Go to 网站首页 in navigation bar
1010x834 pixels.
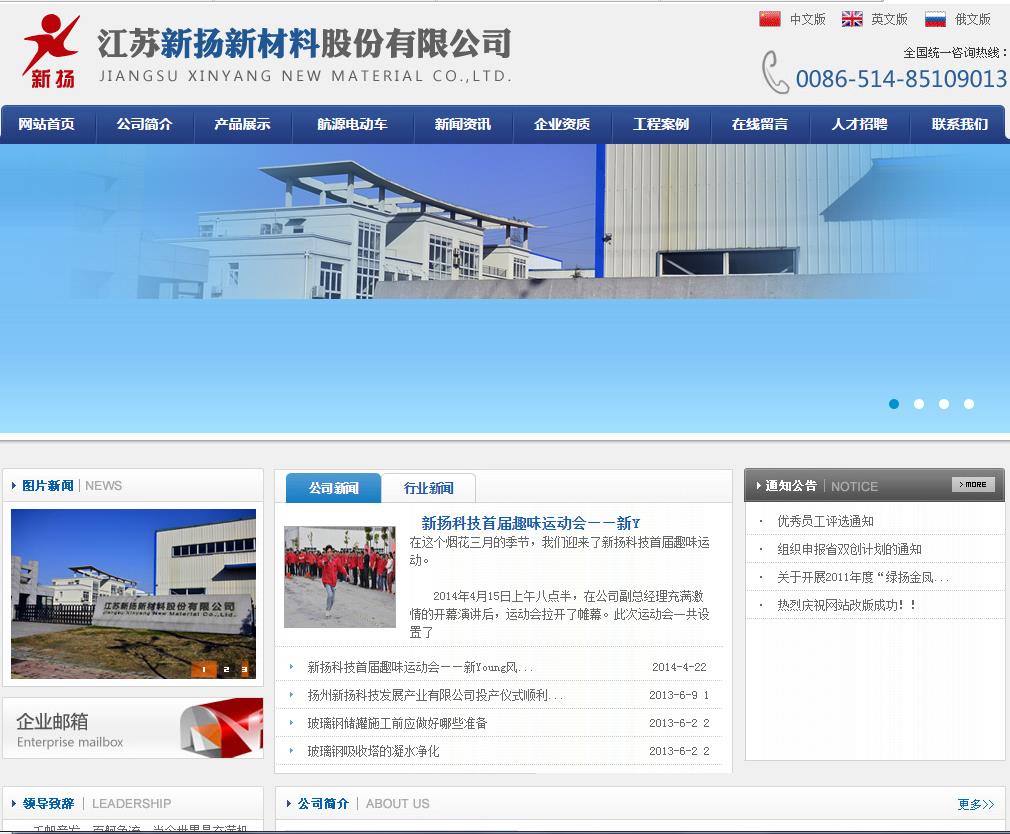click(x=46, y=124)
